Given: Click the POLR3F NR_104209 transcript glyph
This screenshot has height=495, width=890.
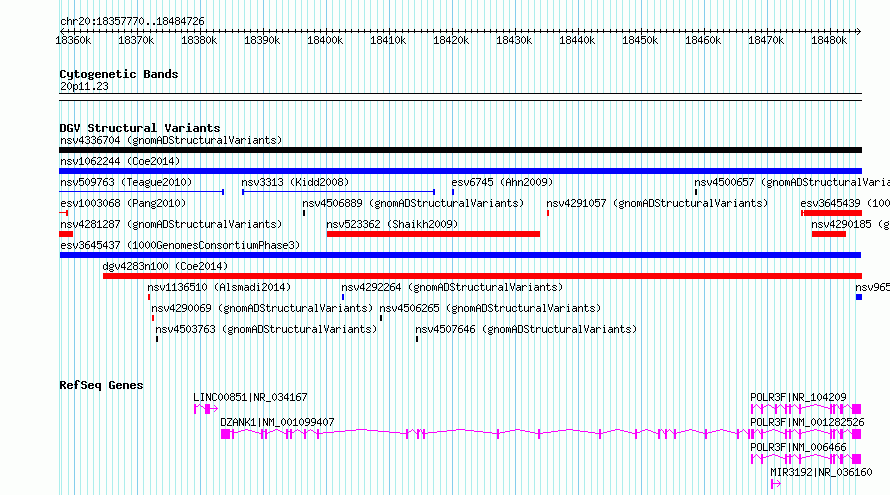Looking at the screenshot, I should [805, 409].
